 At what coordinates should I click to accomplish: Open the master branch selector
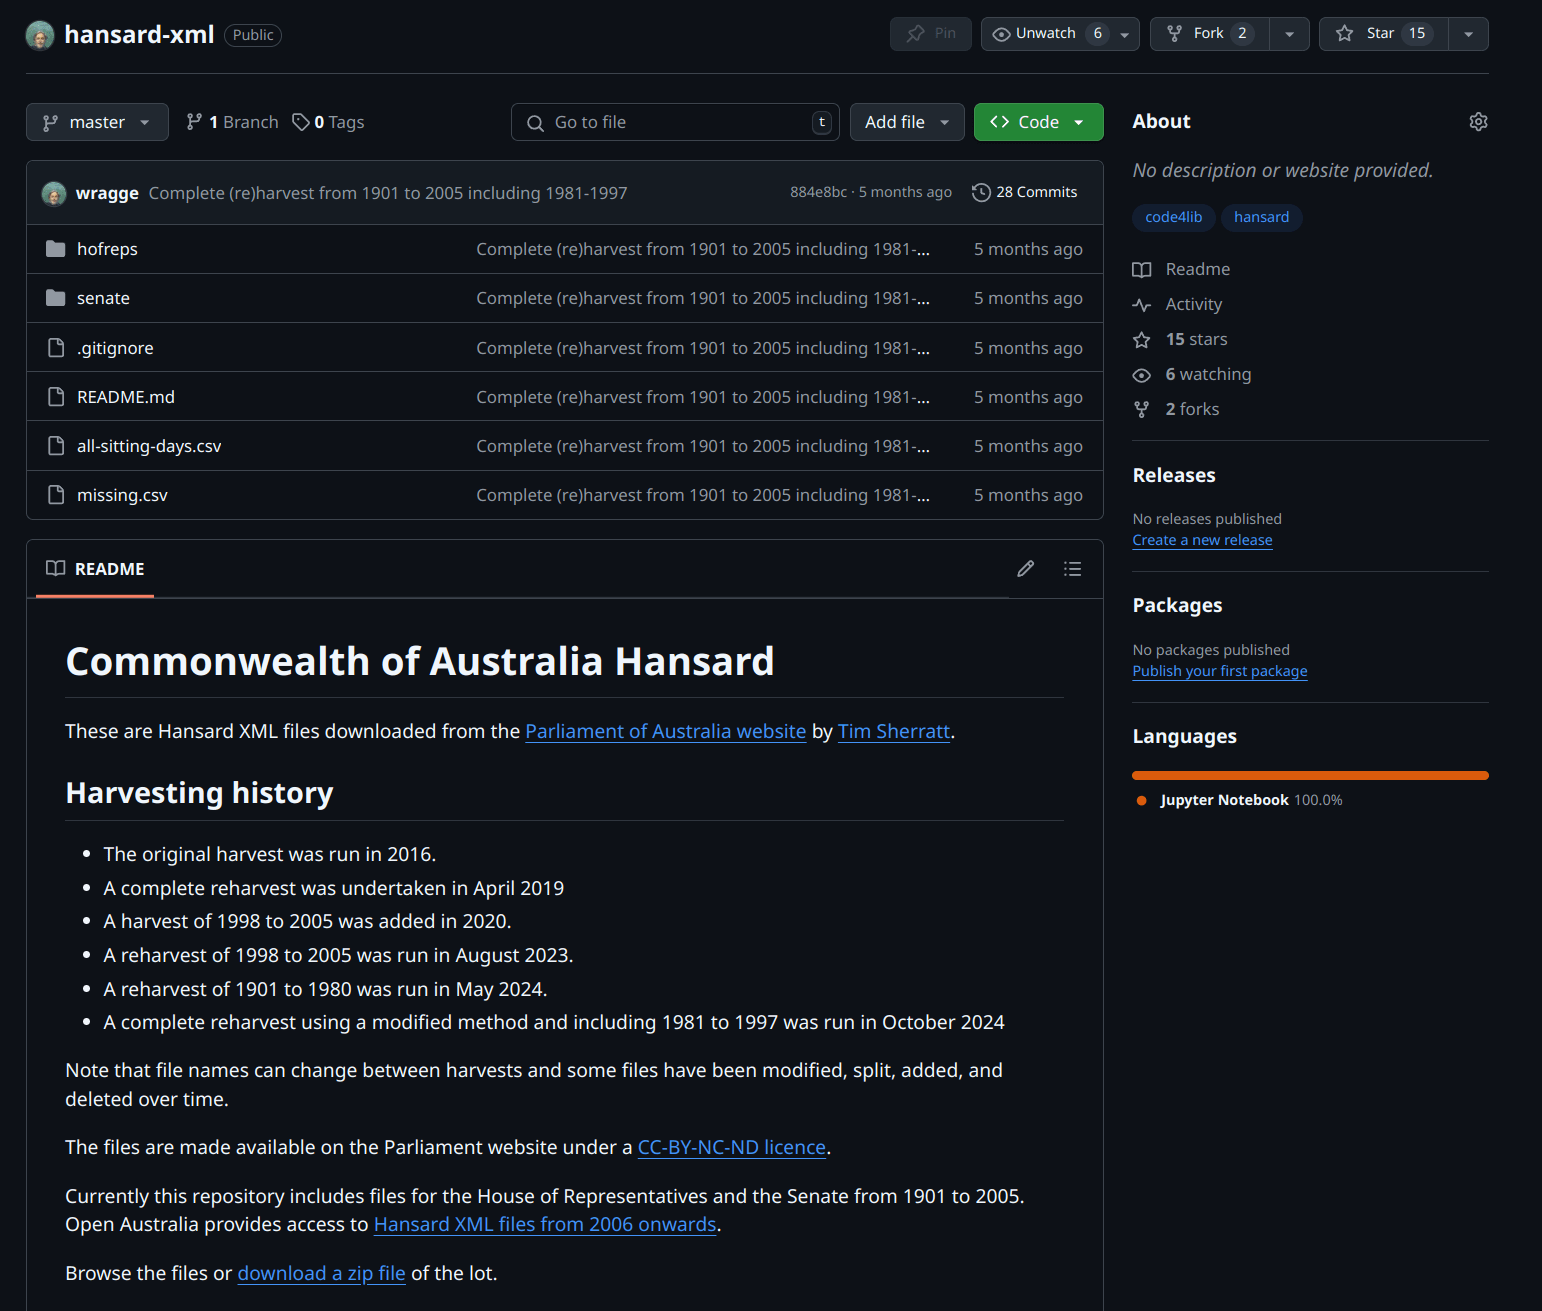point(97,122)
